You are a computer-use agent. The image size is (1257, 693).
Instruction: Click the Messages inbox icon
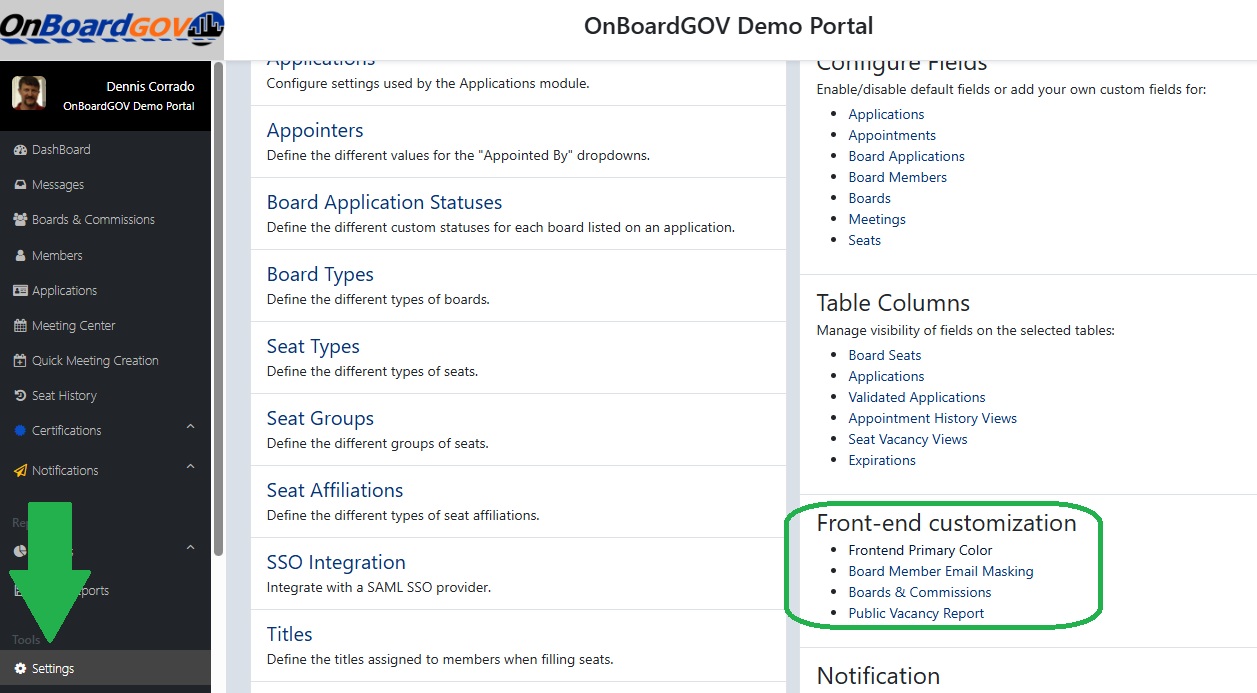(x=20, y=185)
